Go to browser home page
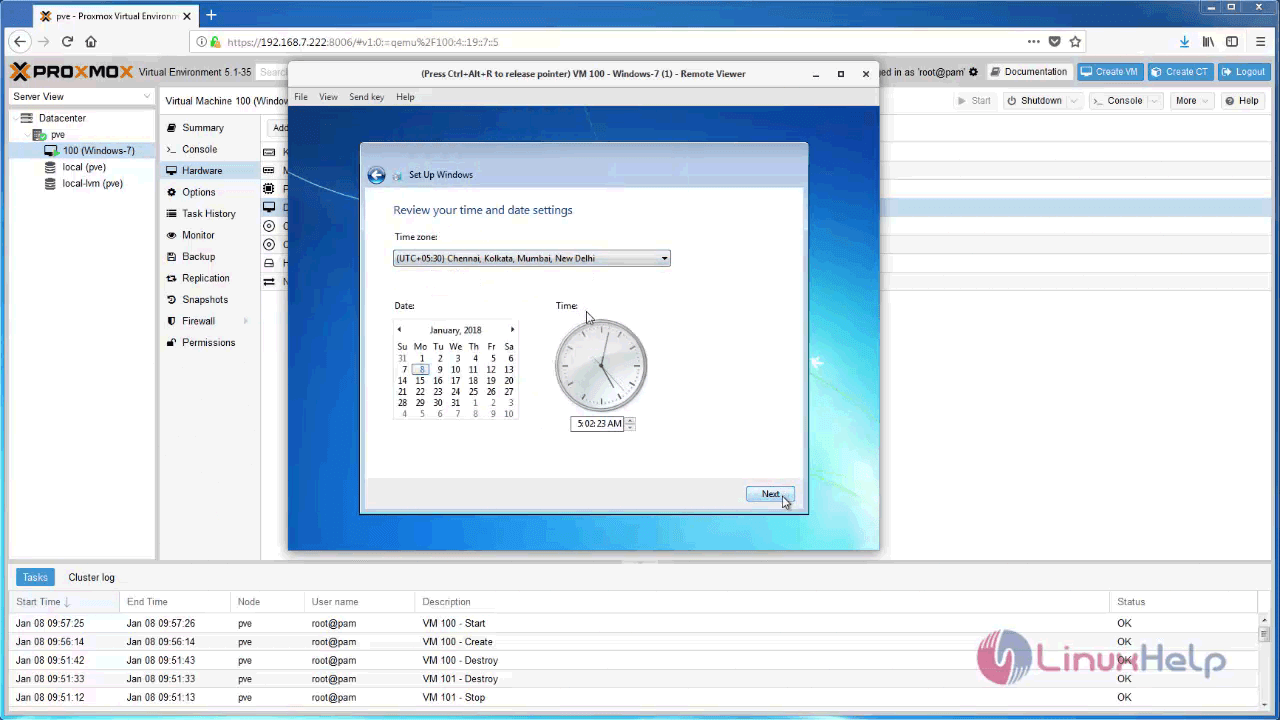The width and height of the screenshot is (1280, 720). click(x=91, y=42)
